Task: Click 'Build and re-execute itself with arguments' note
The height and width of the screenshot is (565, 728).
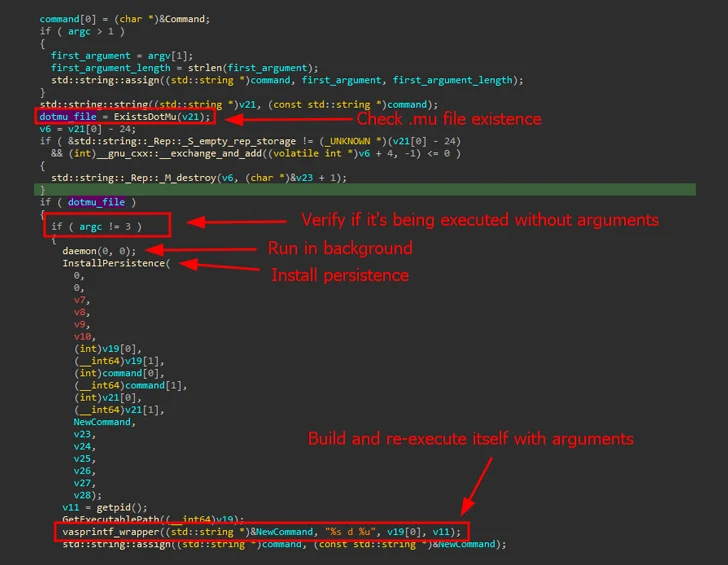Action: [470, 439]
